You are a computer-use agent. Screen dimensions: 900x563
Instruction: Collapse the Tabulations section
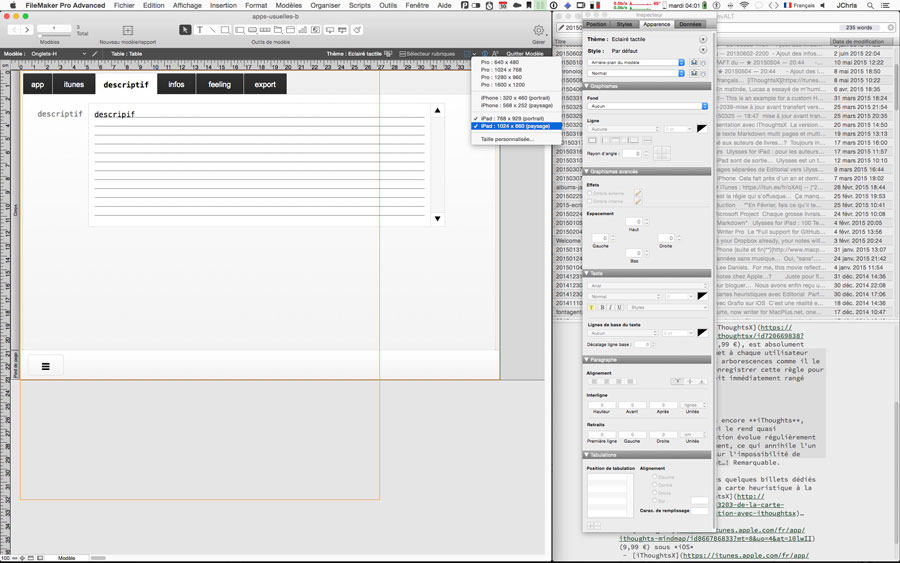point(587,455)
